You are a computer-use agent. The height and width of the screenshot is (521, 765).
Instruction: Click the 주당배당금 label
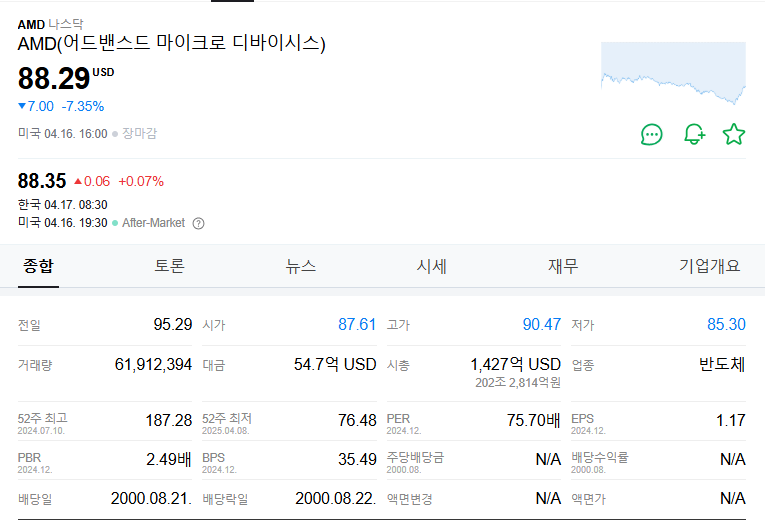coord(416,458)
